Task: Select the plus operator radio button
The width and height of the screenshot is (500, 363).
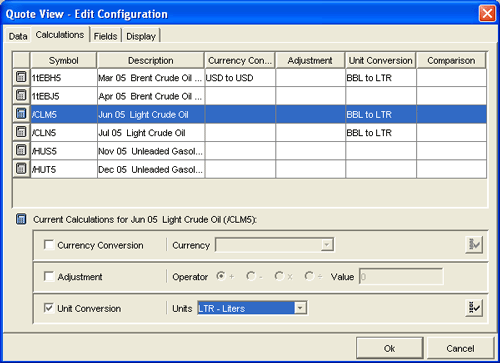Action: [x=221, y=276]
